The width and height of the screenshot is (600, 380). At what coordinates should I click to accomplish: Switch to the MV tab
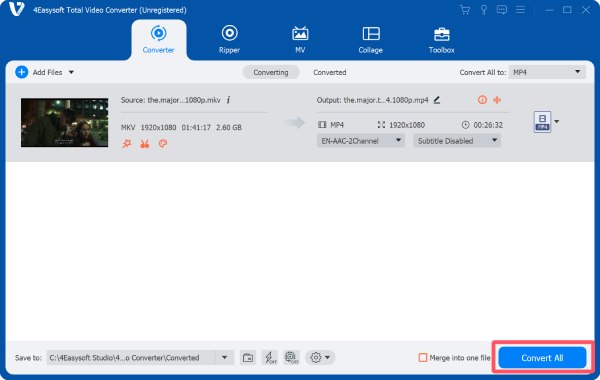300,40
